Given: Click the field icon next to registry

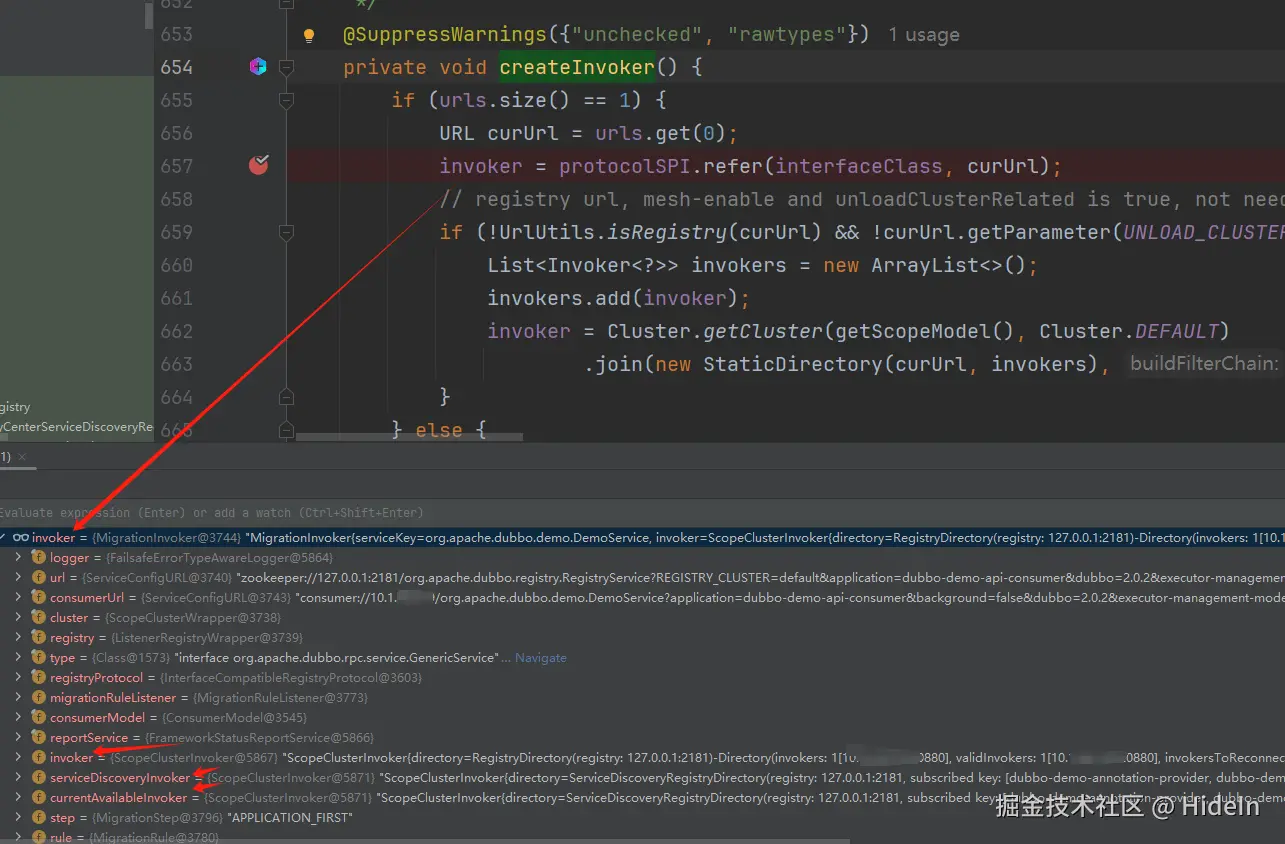Looking at the screenshot, I should 39,638.
